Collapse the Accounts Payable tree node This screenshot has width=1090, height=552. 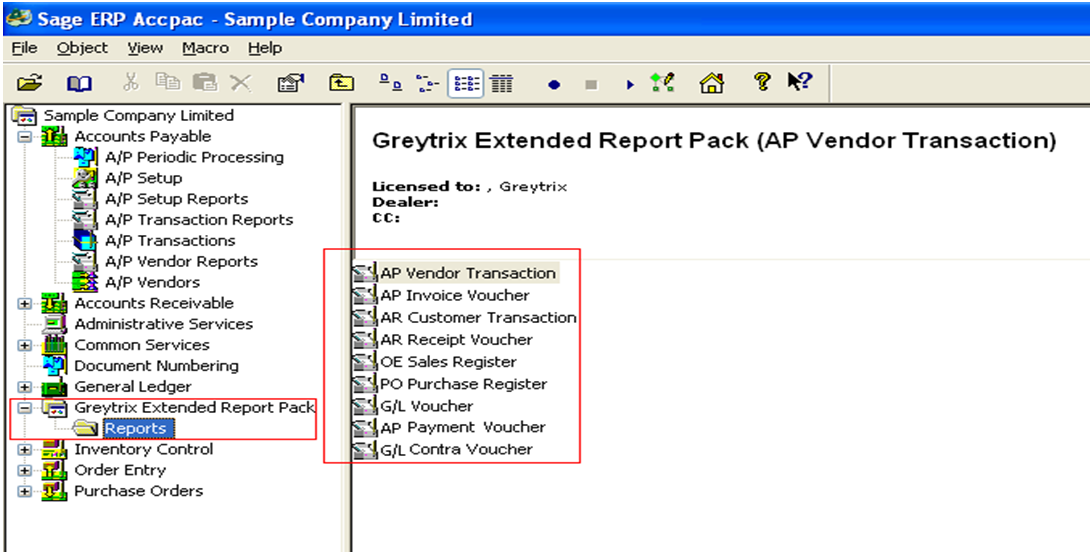tap(25, 136)
